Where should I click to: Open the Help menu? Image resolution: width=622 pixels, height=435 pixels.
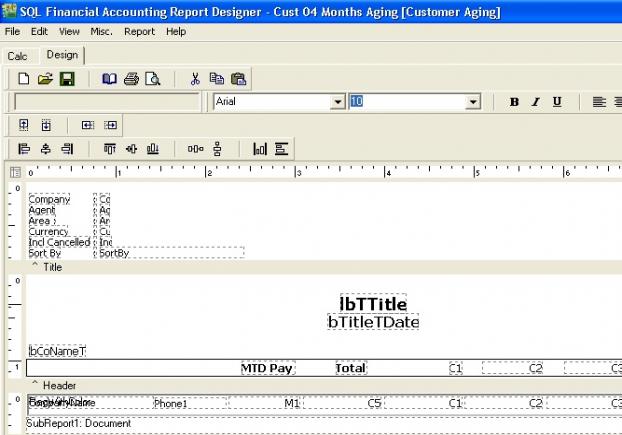176,31
